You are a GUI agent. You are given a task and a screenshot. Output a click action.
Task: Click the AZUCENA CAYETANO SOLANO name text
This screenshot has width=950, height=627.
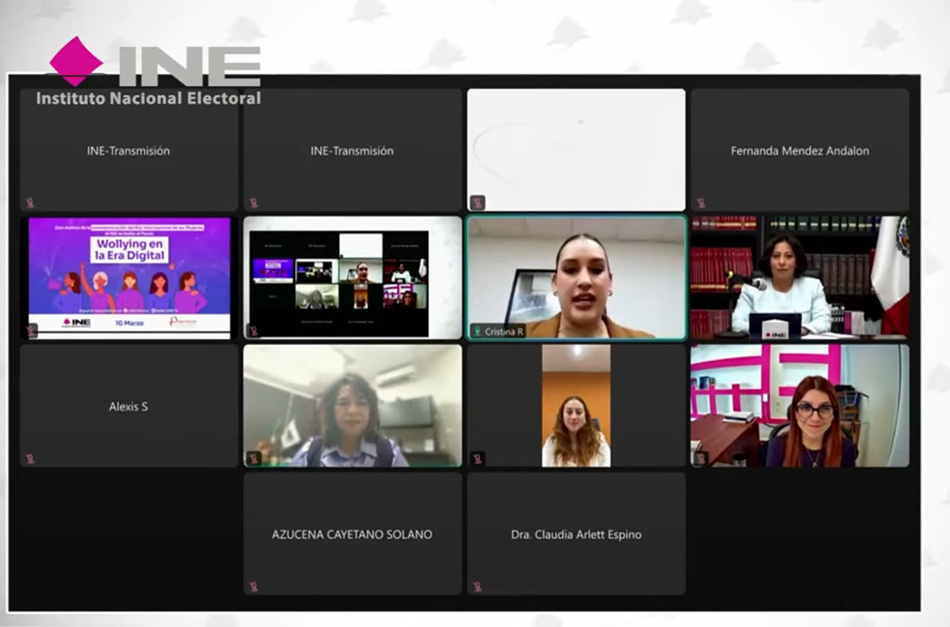coord(352,535)
